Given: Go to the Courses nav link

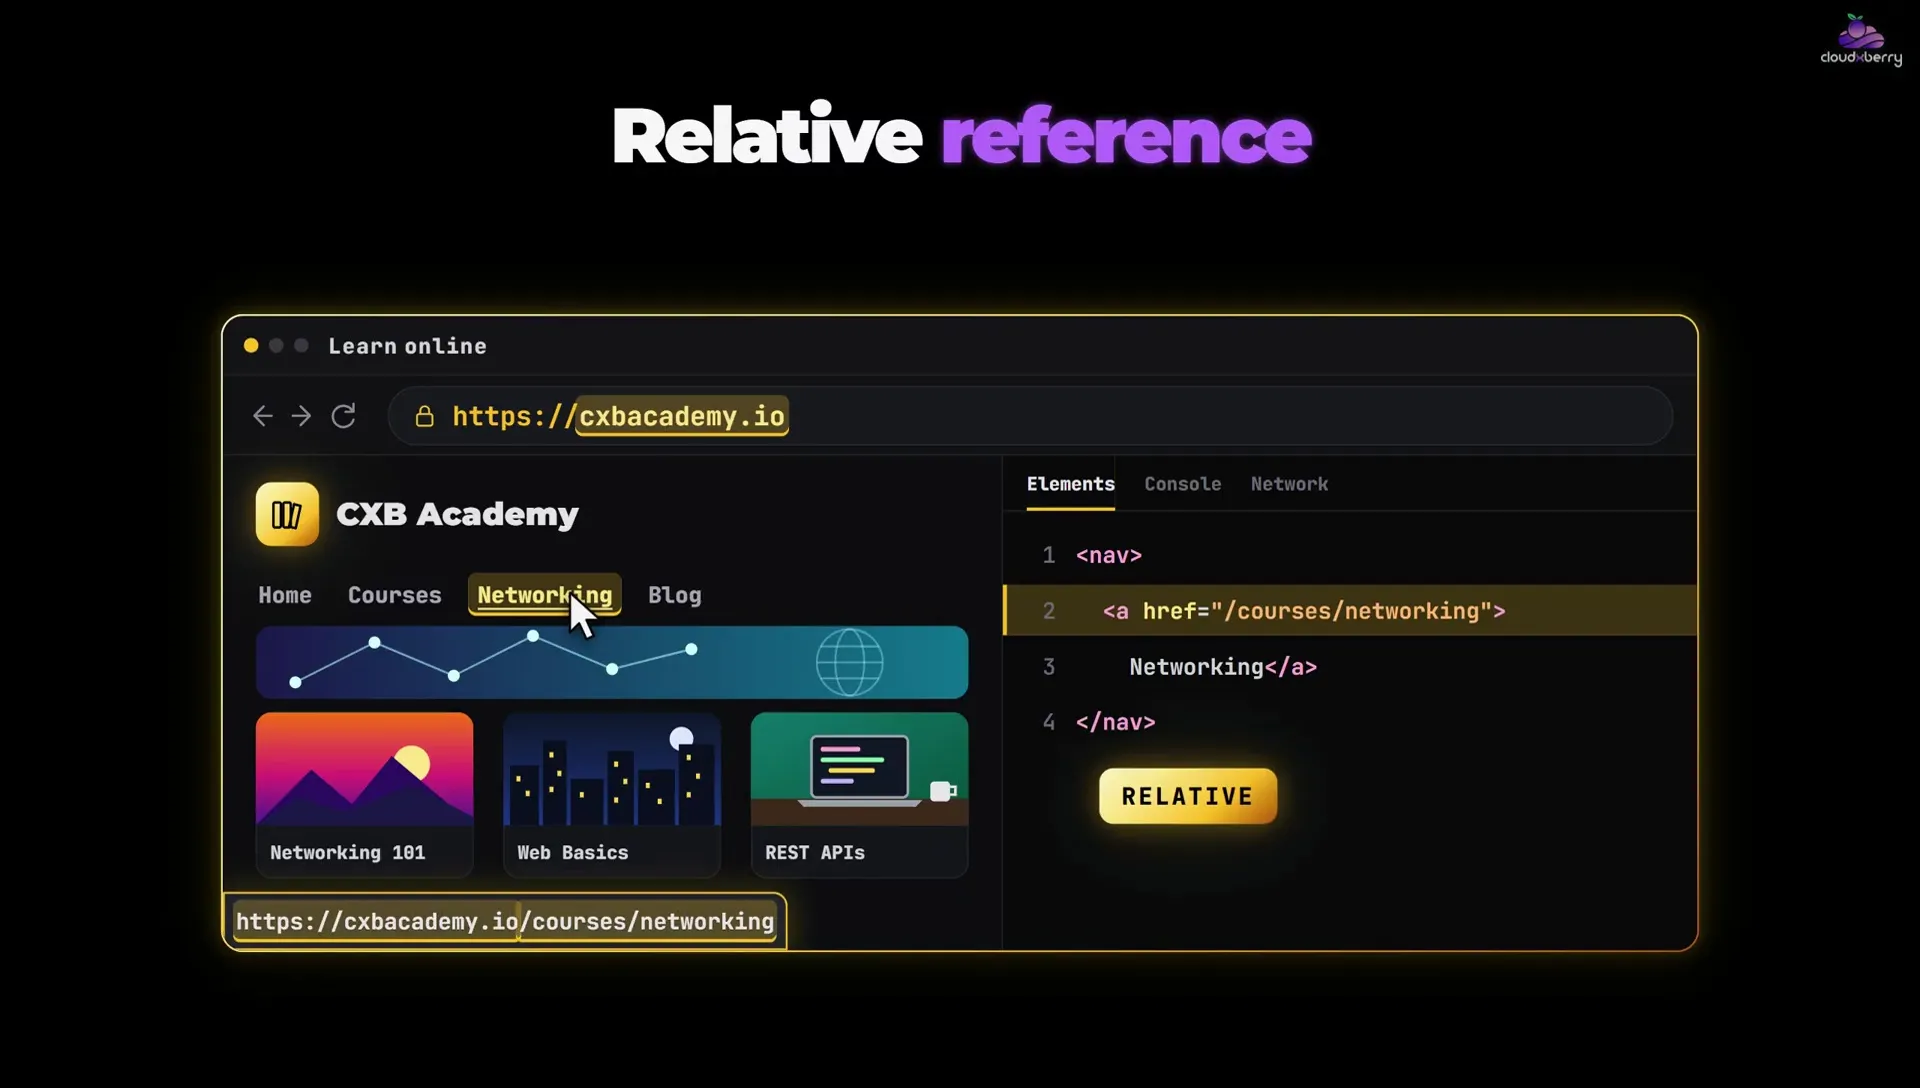Looking at the screenshot, I should (x=394, y=595).
